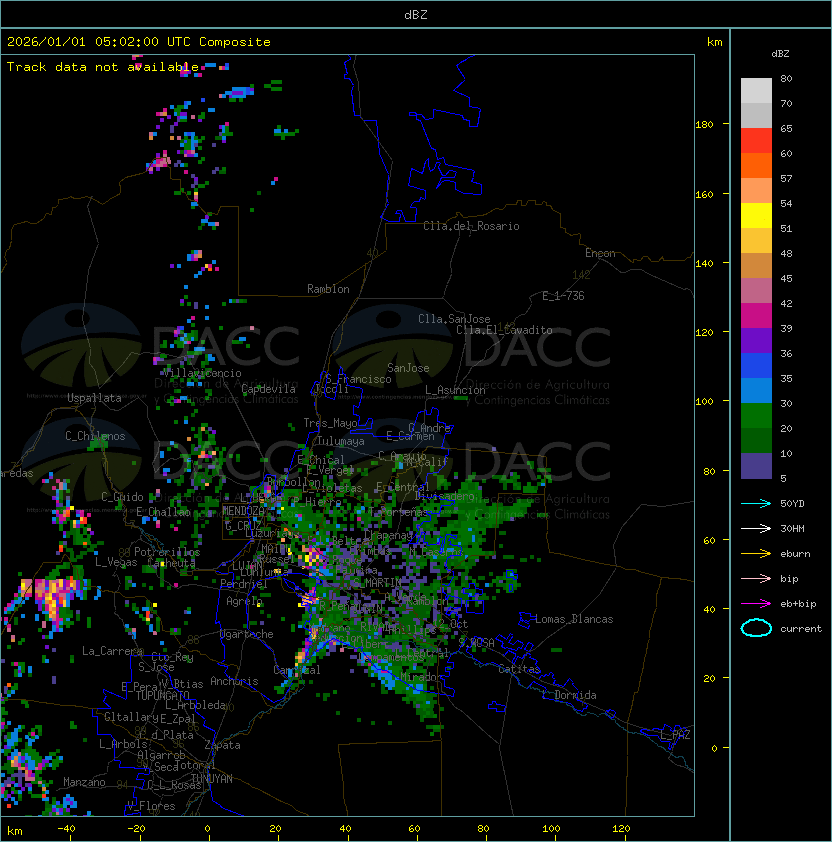Click the Villavicencio place label

[202, 373]
